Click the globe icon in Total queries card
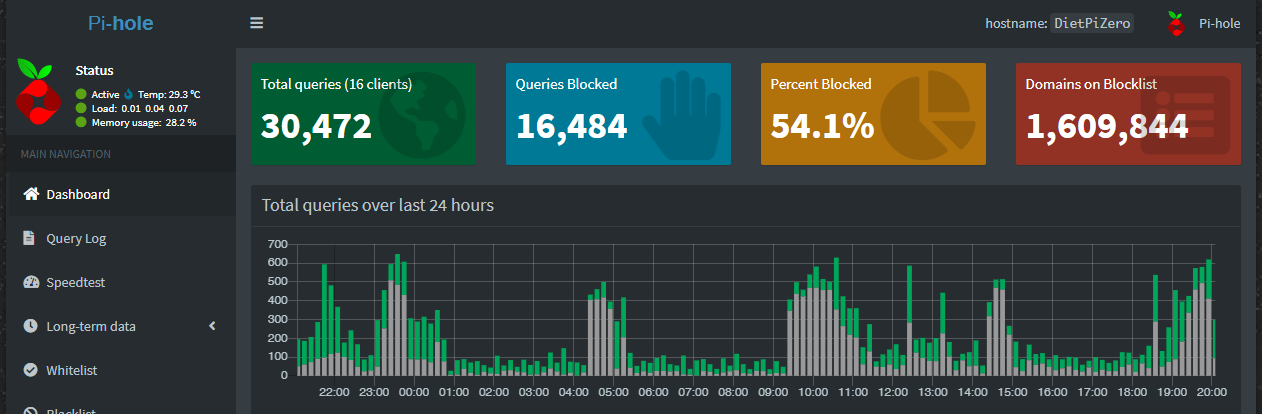 [x=422, y=115]
